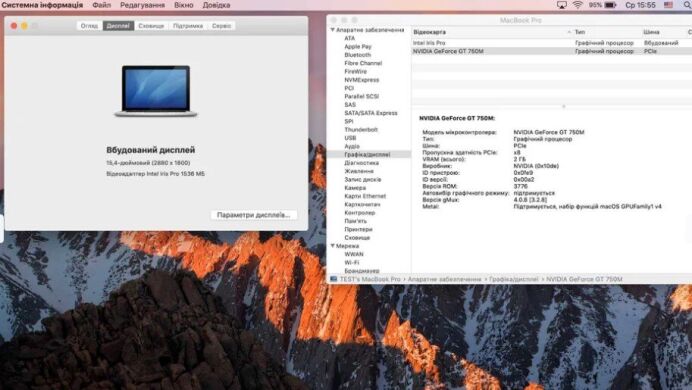
Task: Select USB in the sidebar
Action: (350, 138)
